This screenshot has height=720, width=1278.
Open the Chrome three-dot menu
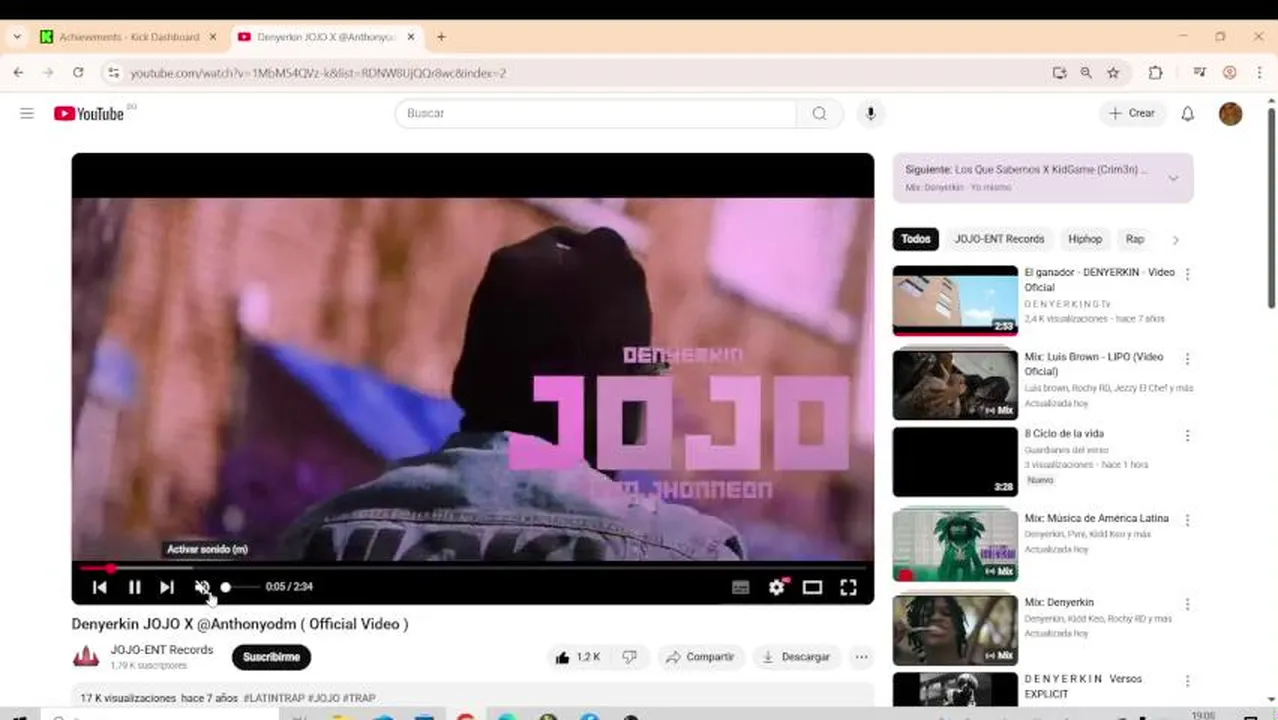(1260, 73)
